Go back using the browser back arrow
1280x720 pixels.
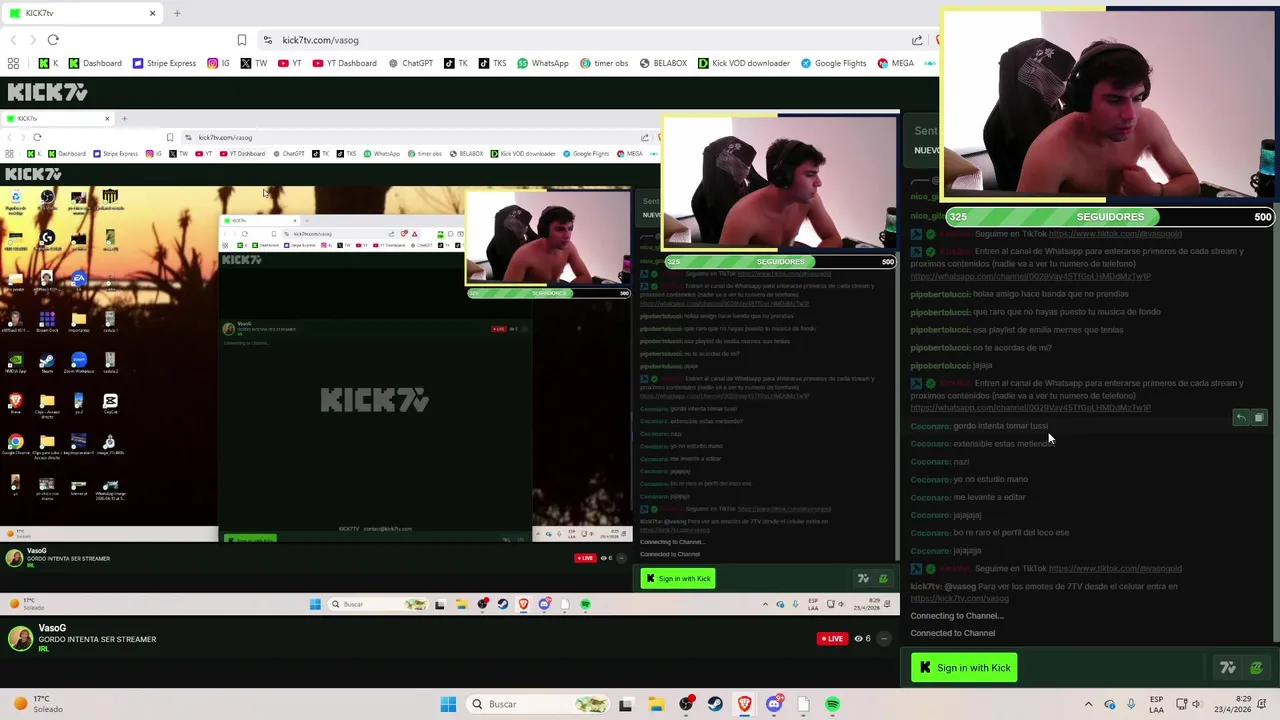(x=13, y=40)
